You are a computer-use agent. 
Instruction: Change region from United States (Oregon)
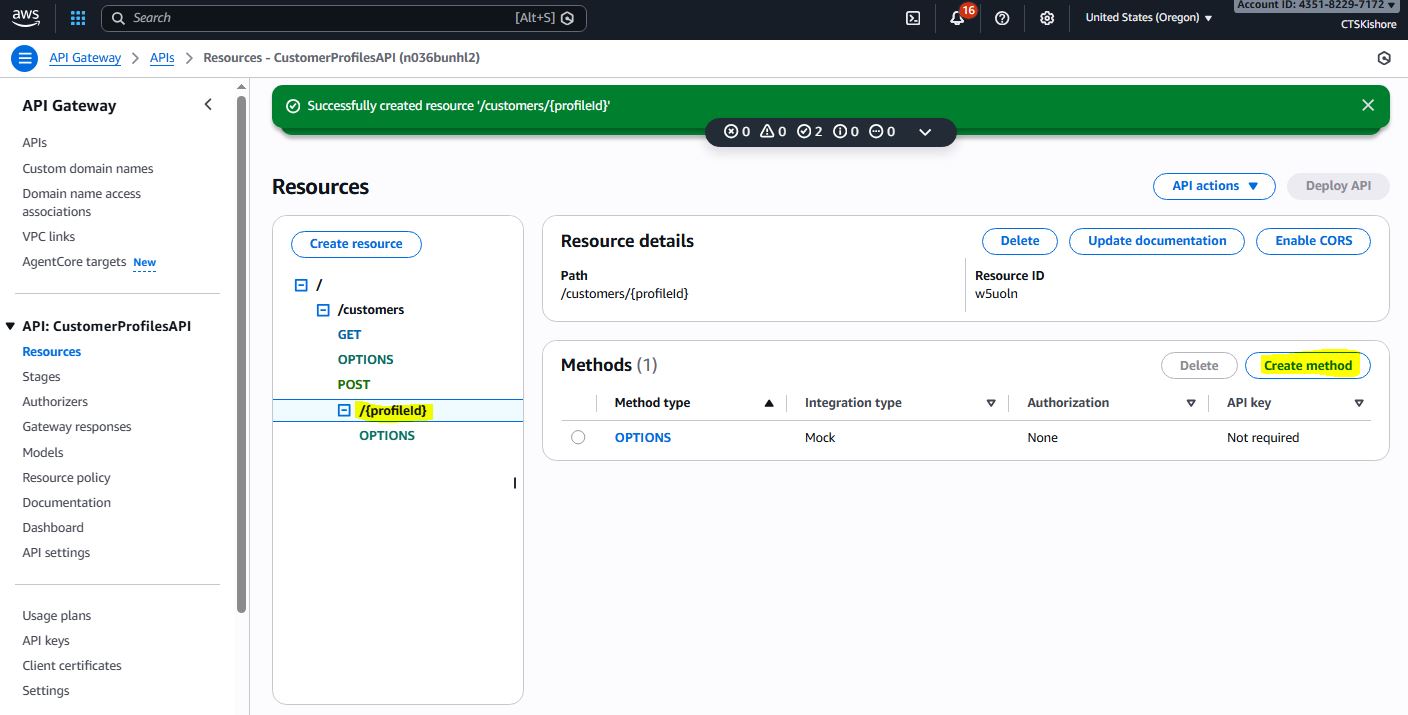click(1148, 18)
